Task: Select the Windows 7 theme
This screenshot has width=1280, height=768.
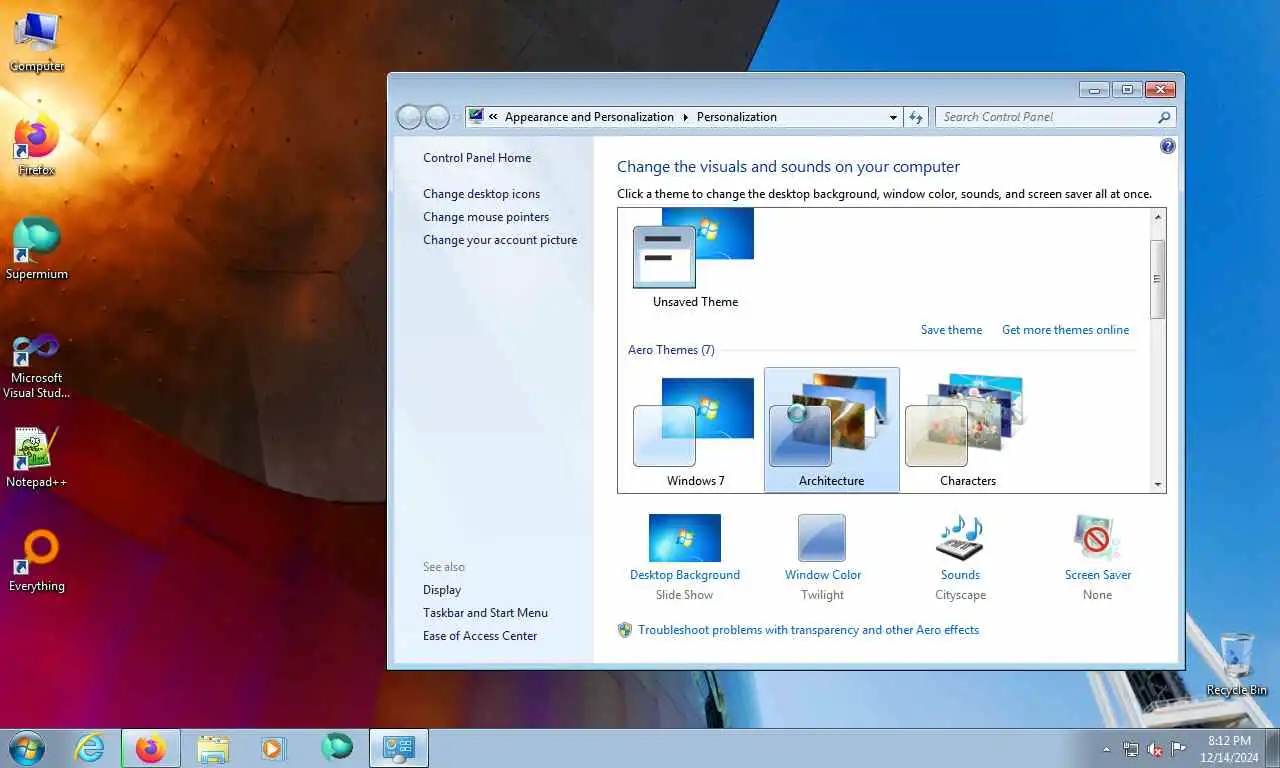Action: pos(695,431)
